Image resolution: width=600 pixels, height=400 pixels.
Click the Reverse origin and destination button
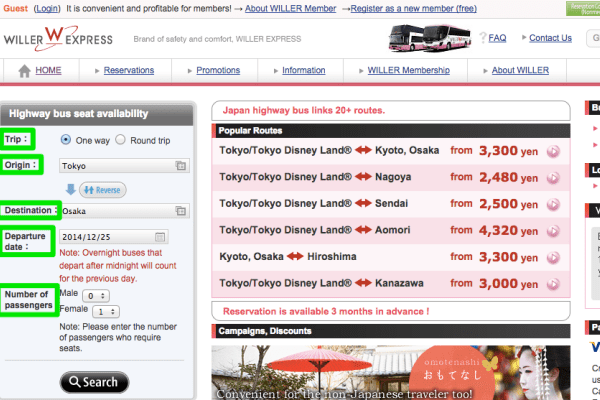100,189
